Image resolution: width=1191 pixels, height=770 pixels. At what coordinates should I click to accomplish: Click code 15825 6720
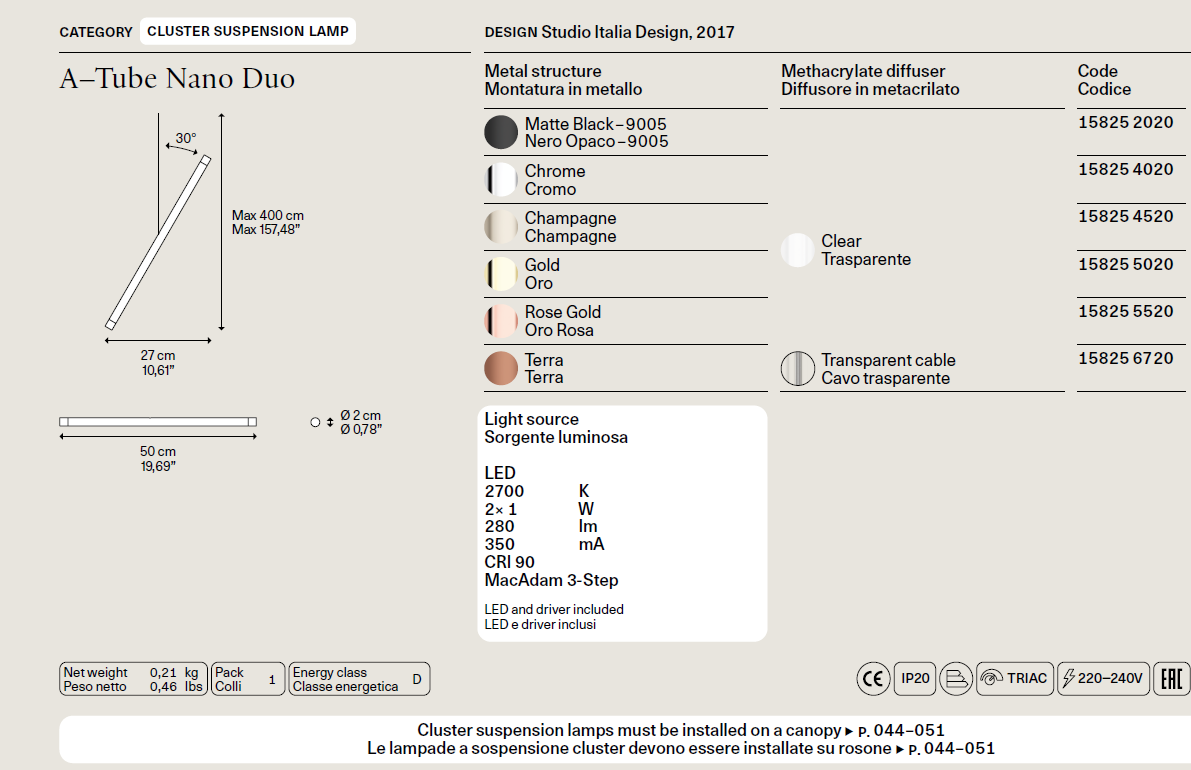1126,358
